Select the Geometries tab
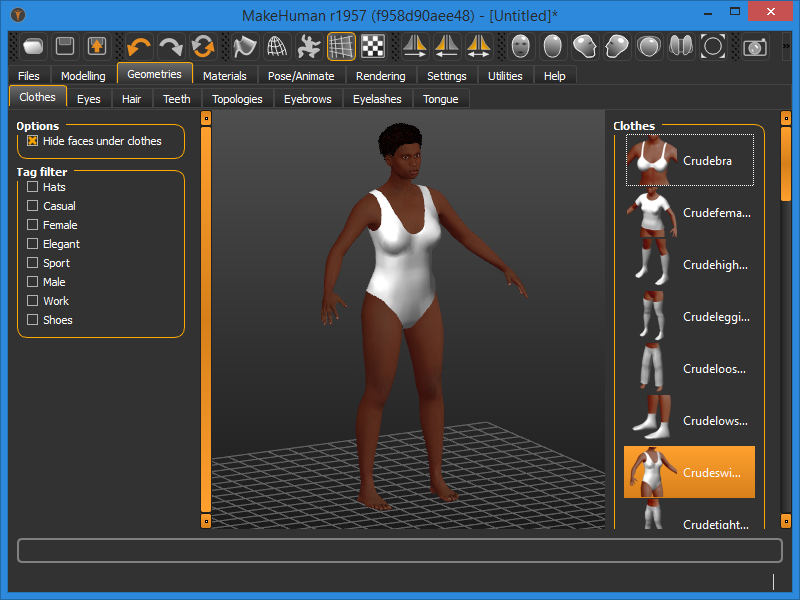800x600 pixels. pyautogui.click(x=155, y=74)
